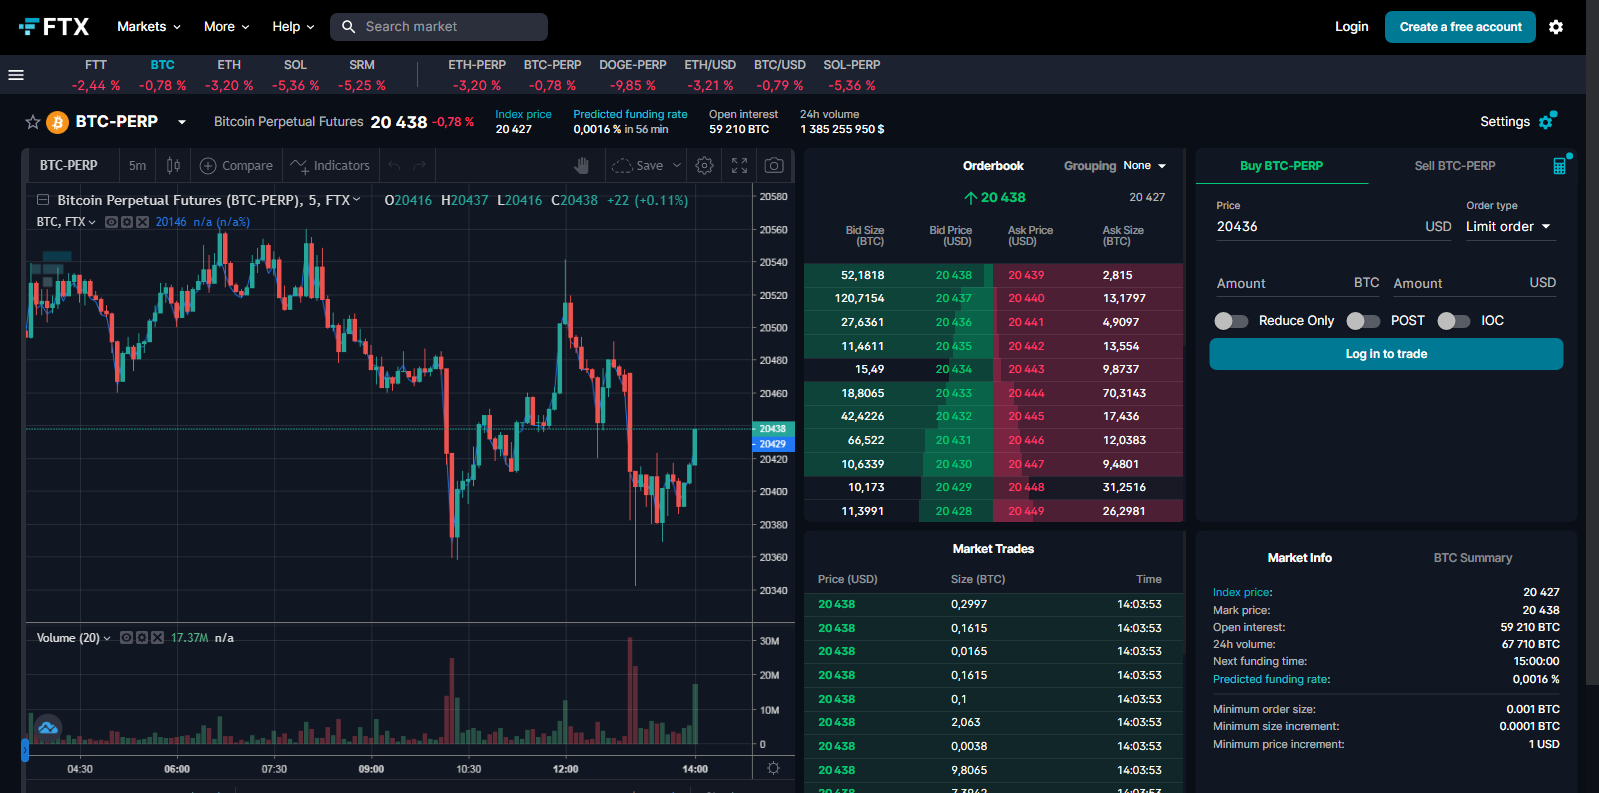1599x793 pixels.
Task: Collapse the chart legend box icon
Action: tap(43, 200)
